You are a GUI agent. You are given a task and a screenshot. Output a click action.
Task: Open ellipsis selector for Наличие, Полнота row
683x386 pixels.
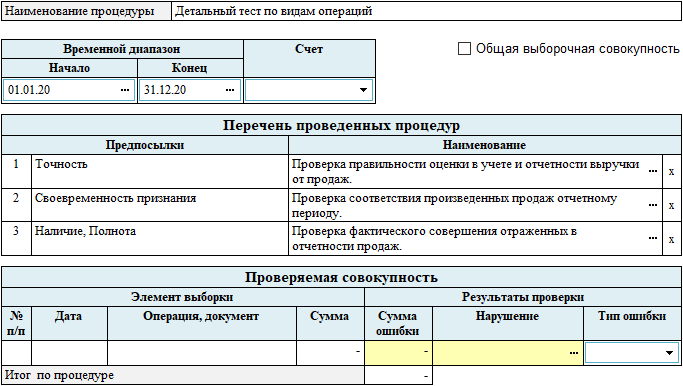[x=653, y=239]
